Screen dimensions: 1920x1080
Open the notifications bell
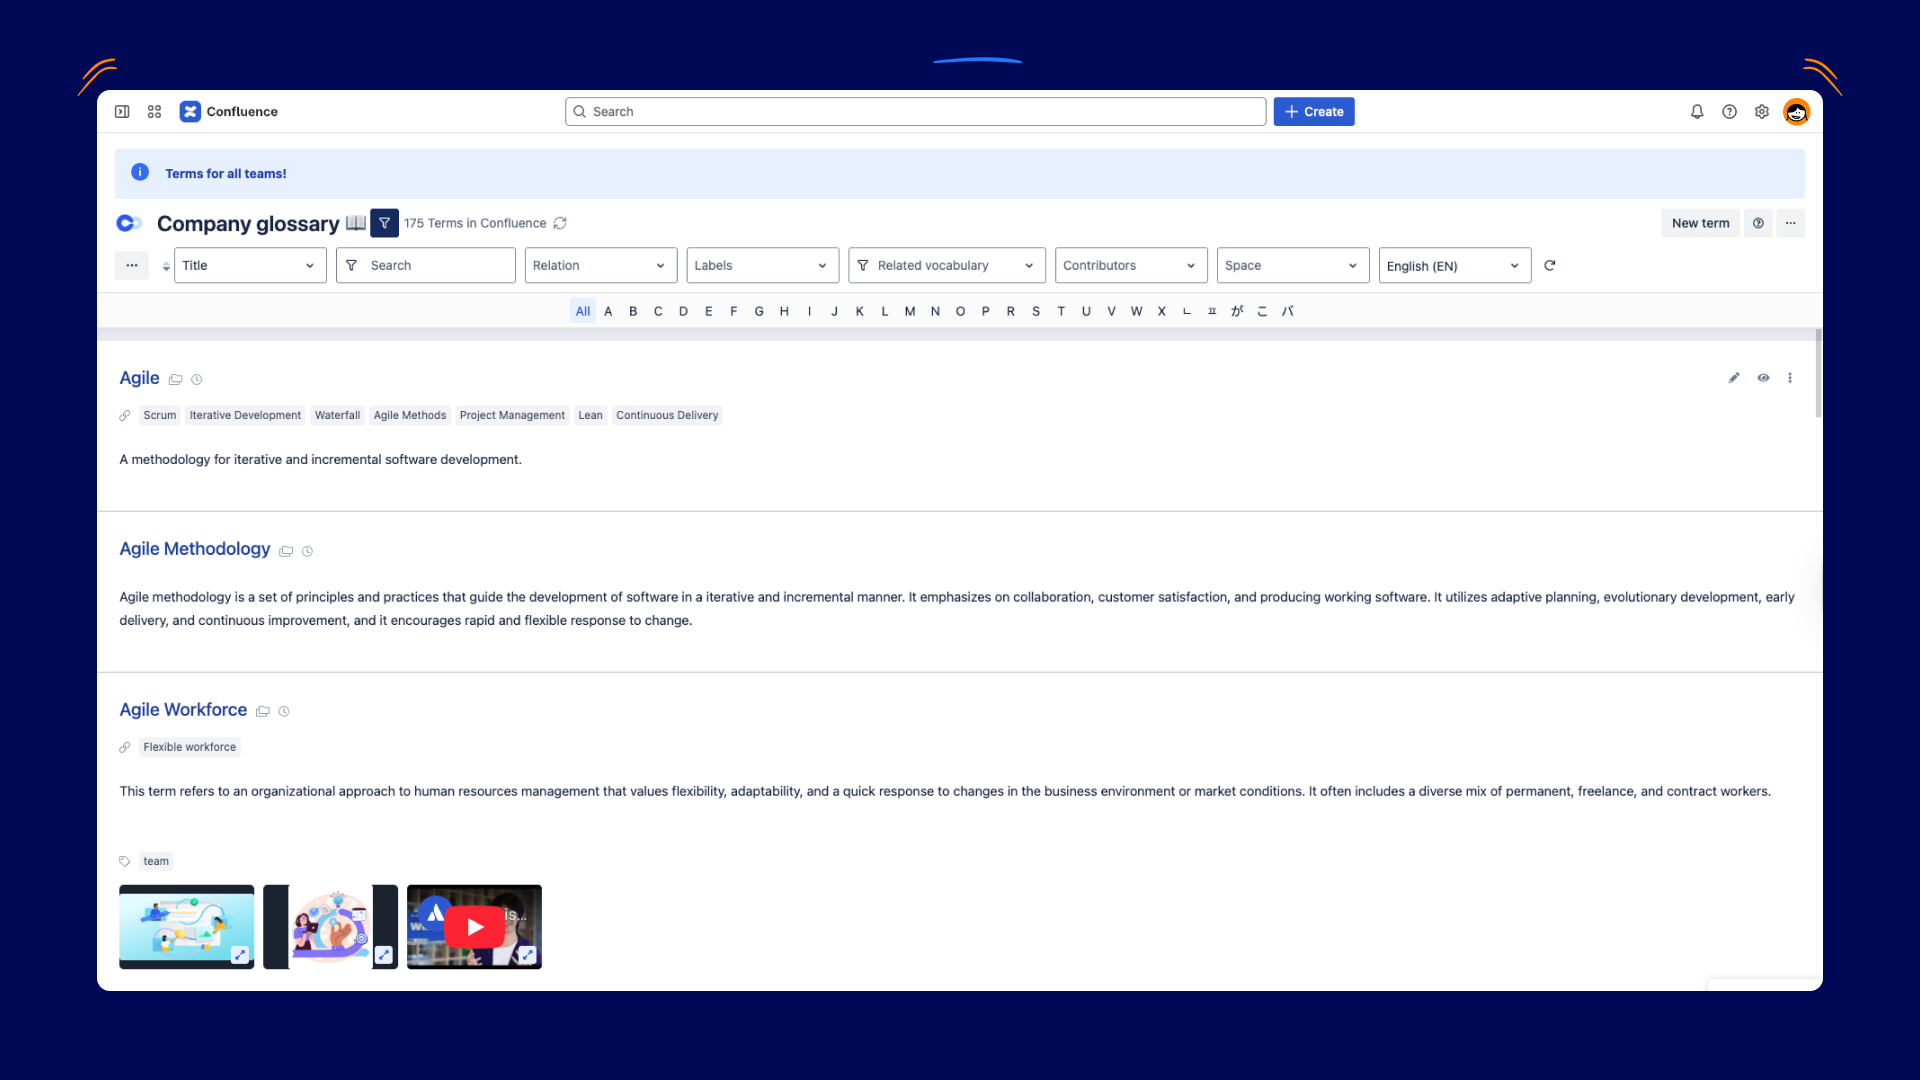tap(1697, 112)
